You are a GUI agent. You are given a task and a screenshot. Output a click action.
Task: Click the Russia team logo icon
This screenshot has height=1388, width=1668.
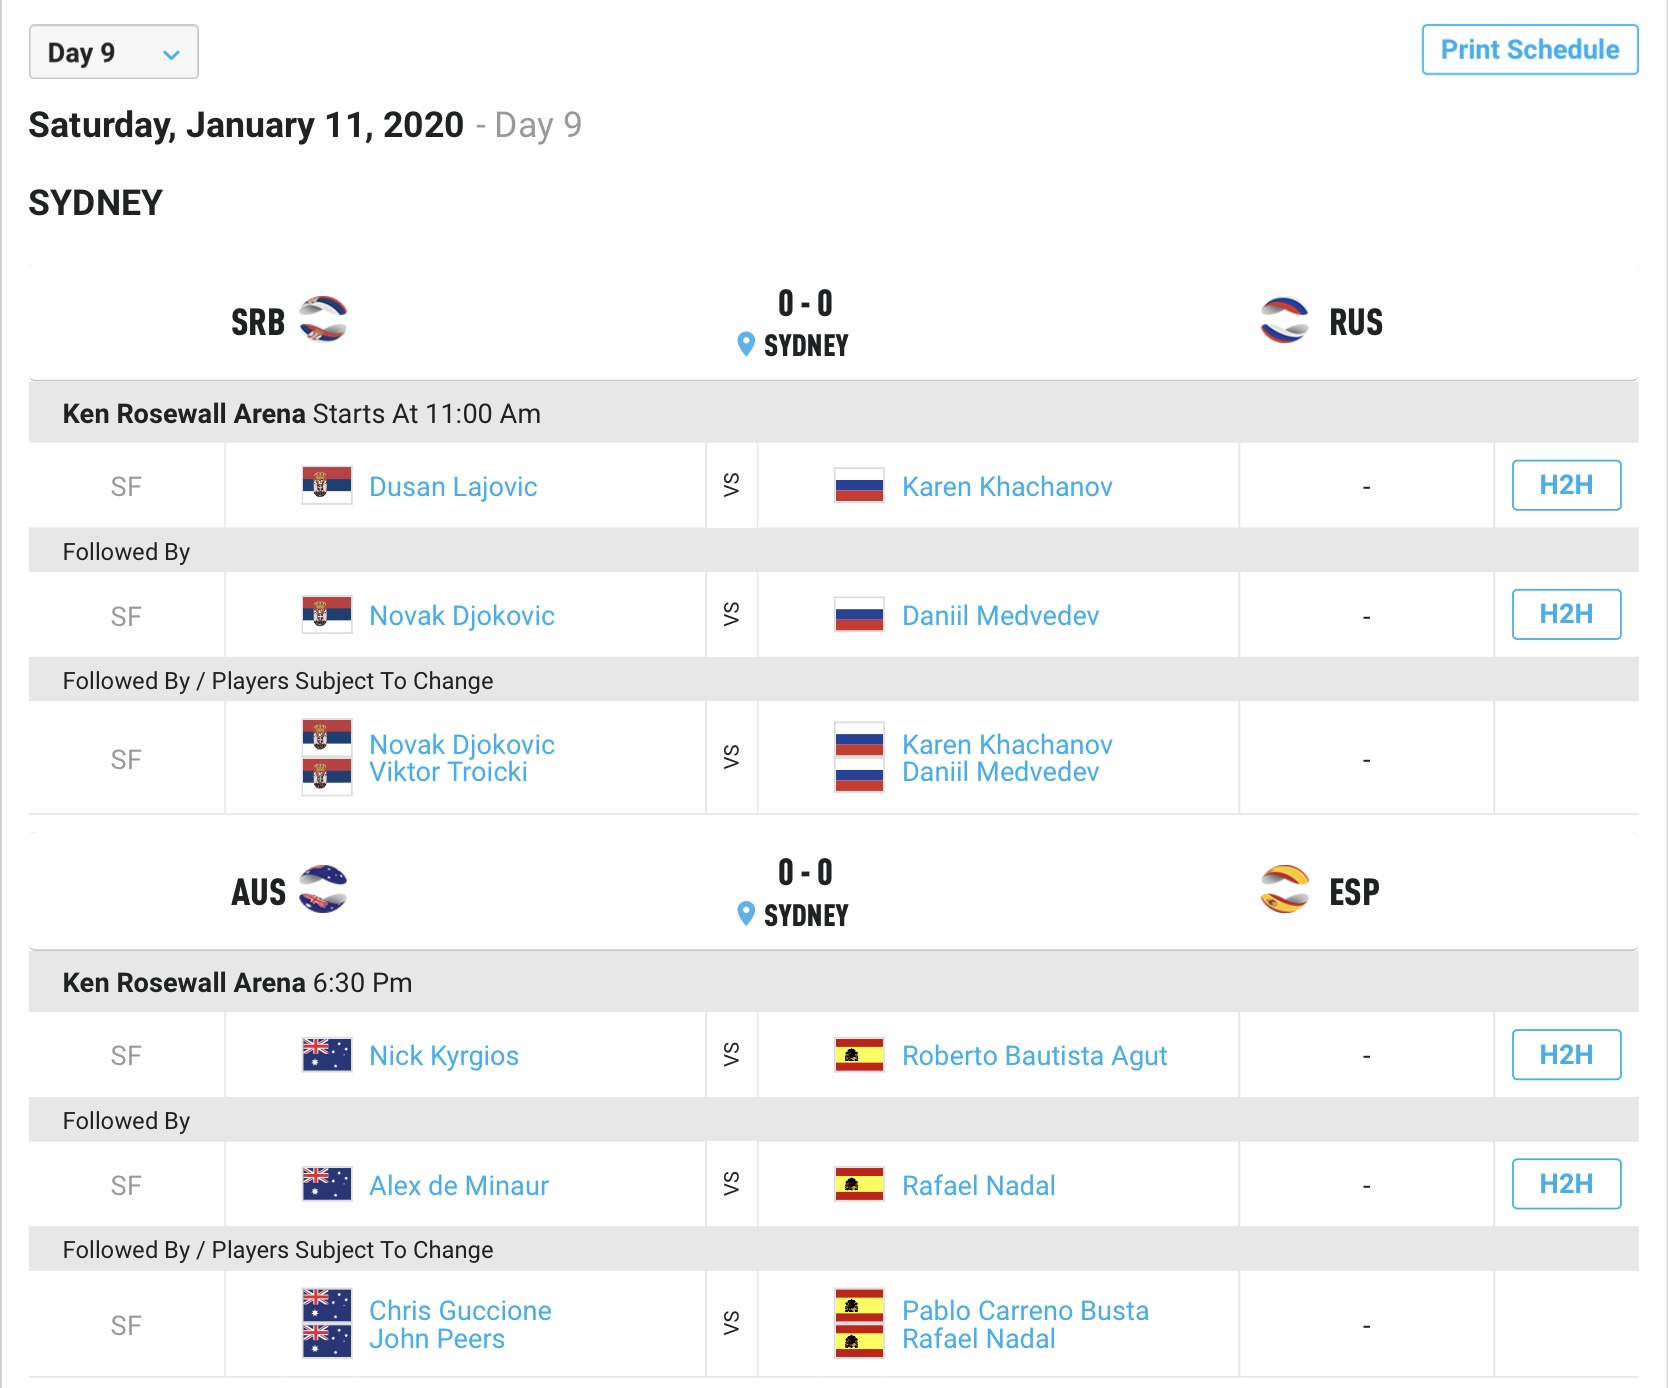tap(1285, 321)
